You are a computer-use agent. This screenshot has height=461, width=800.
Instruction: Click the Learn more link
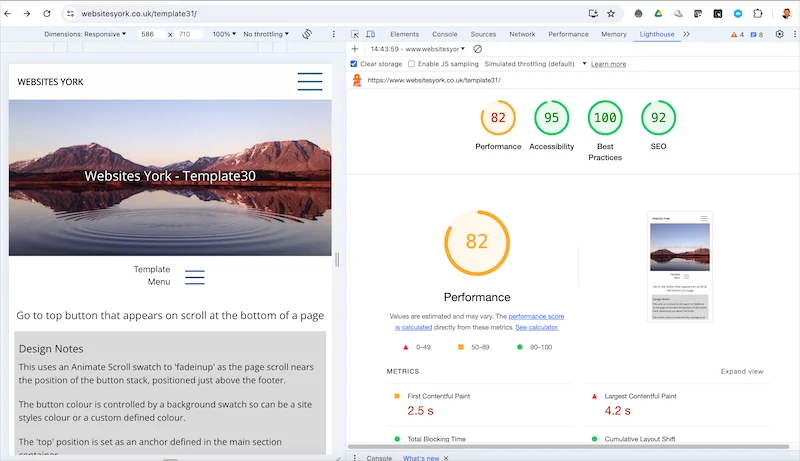pyautogui.click(x=608, y=64)
